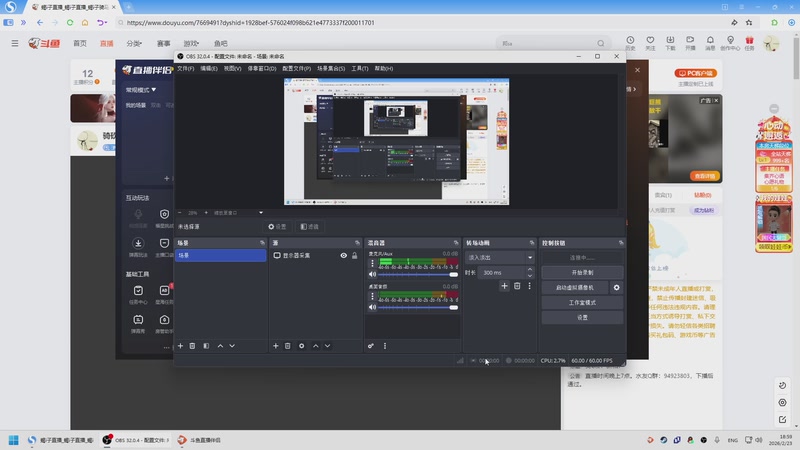This screenshot has height=450, width=800.
Task: Enable 工作室模式 studio mode button
Action: coord(582,303)
